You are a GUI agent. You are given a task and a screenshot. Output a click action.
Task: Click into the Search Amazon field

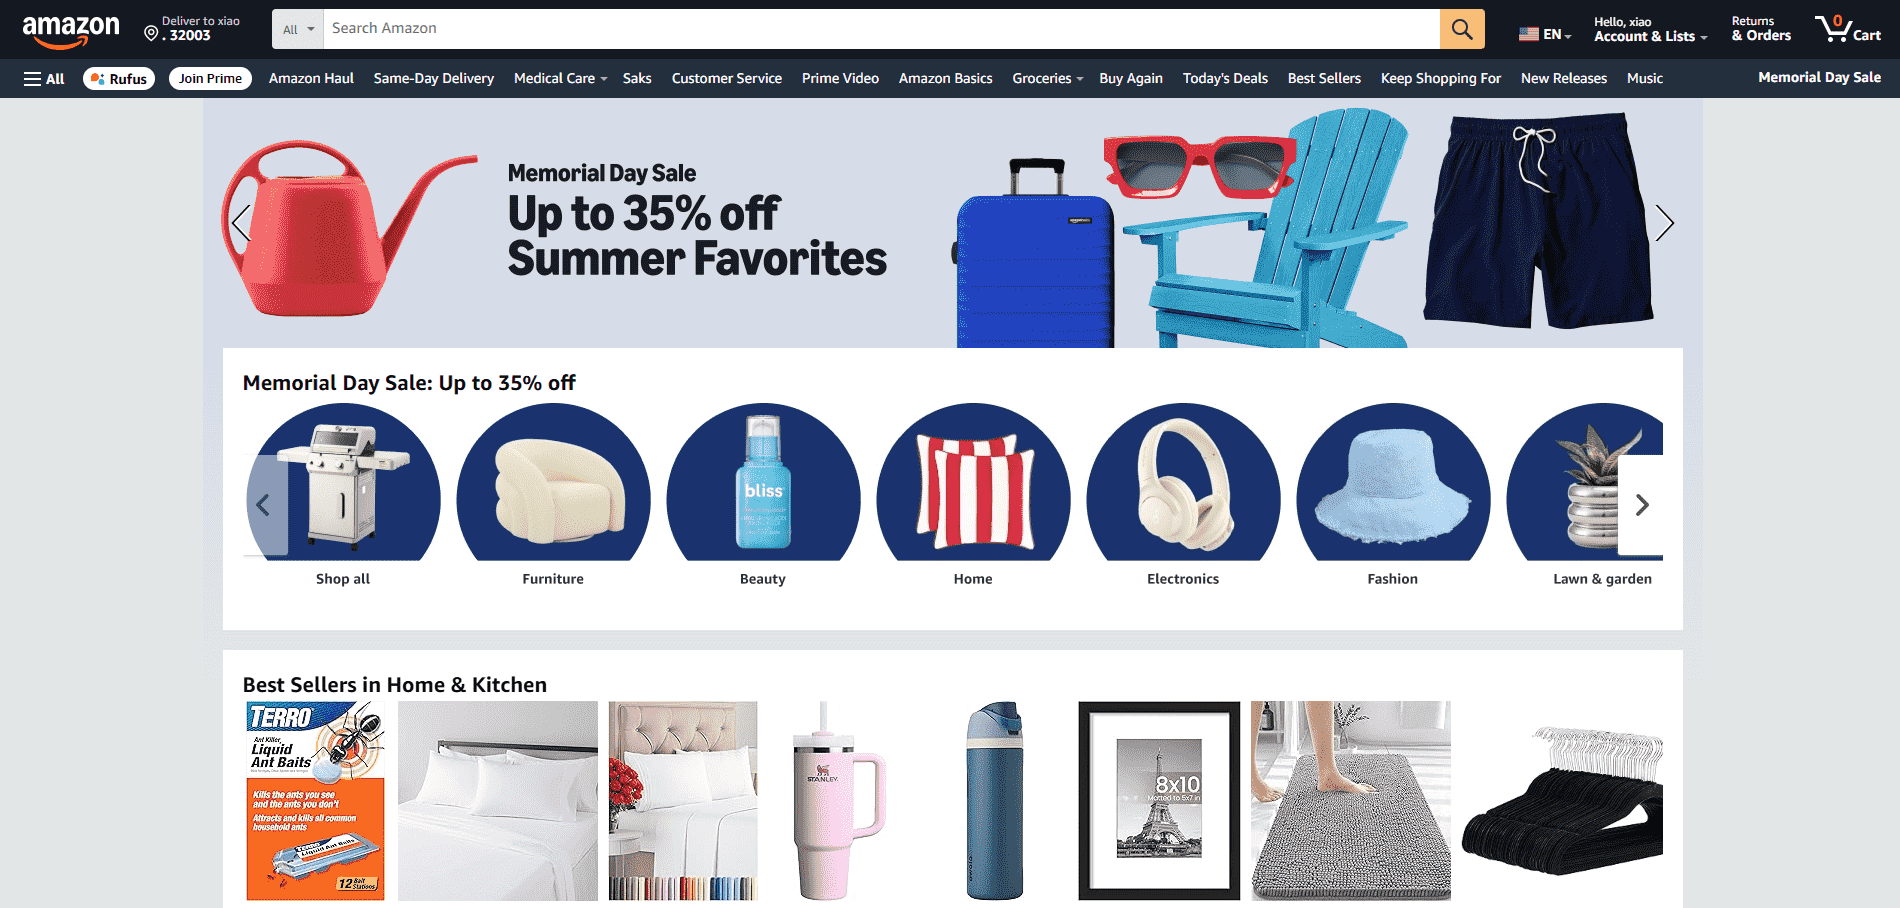882,29
